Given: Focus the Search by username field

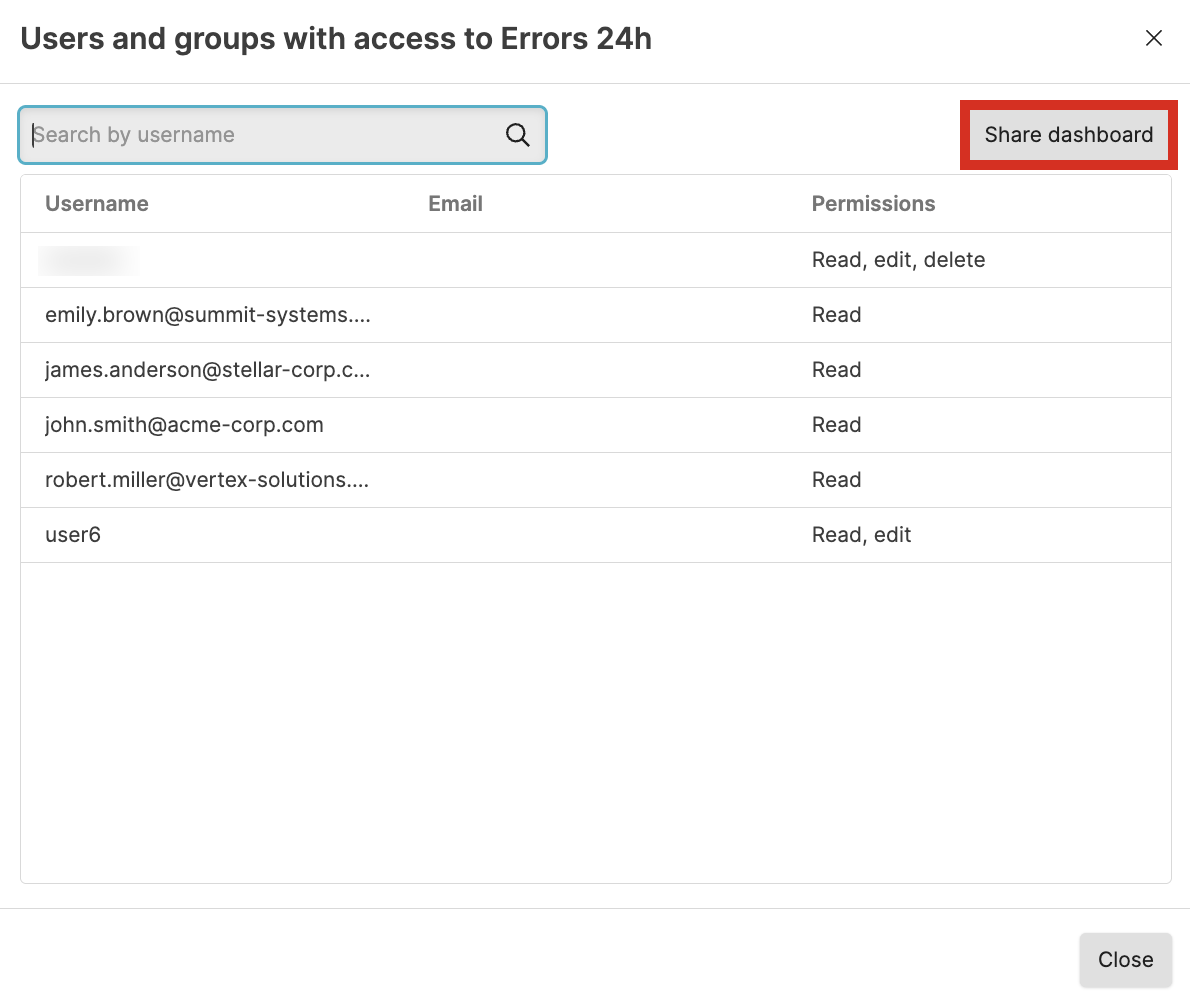Looking at the screenshot, I should (x=265, y=135).
